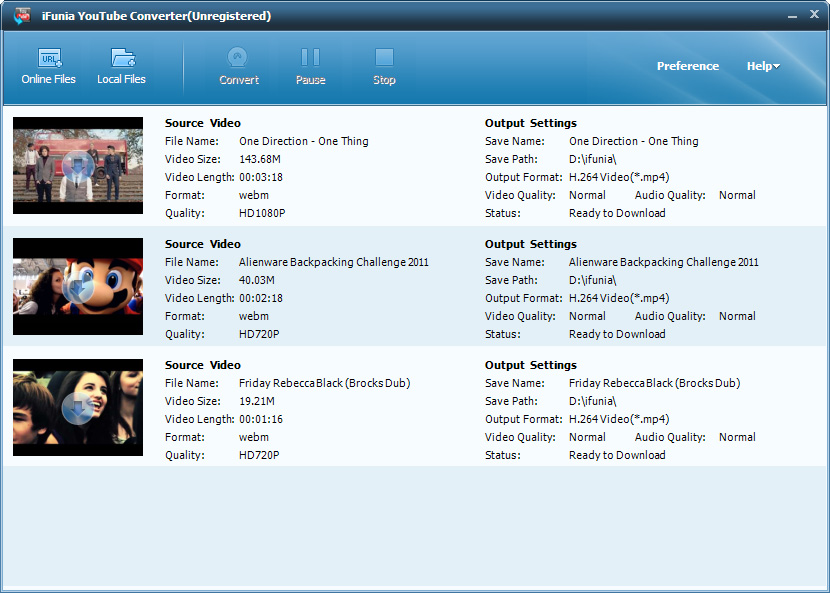Click Source Video heading of Friday row
Image resolution: width=830 pixels, height=593 pixels.
[x=203, y=365]
